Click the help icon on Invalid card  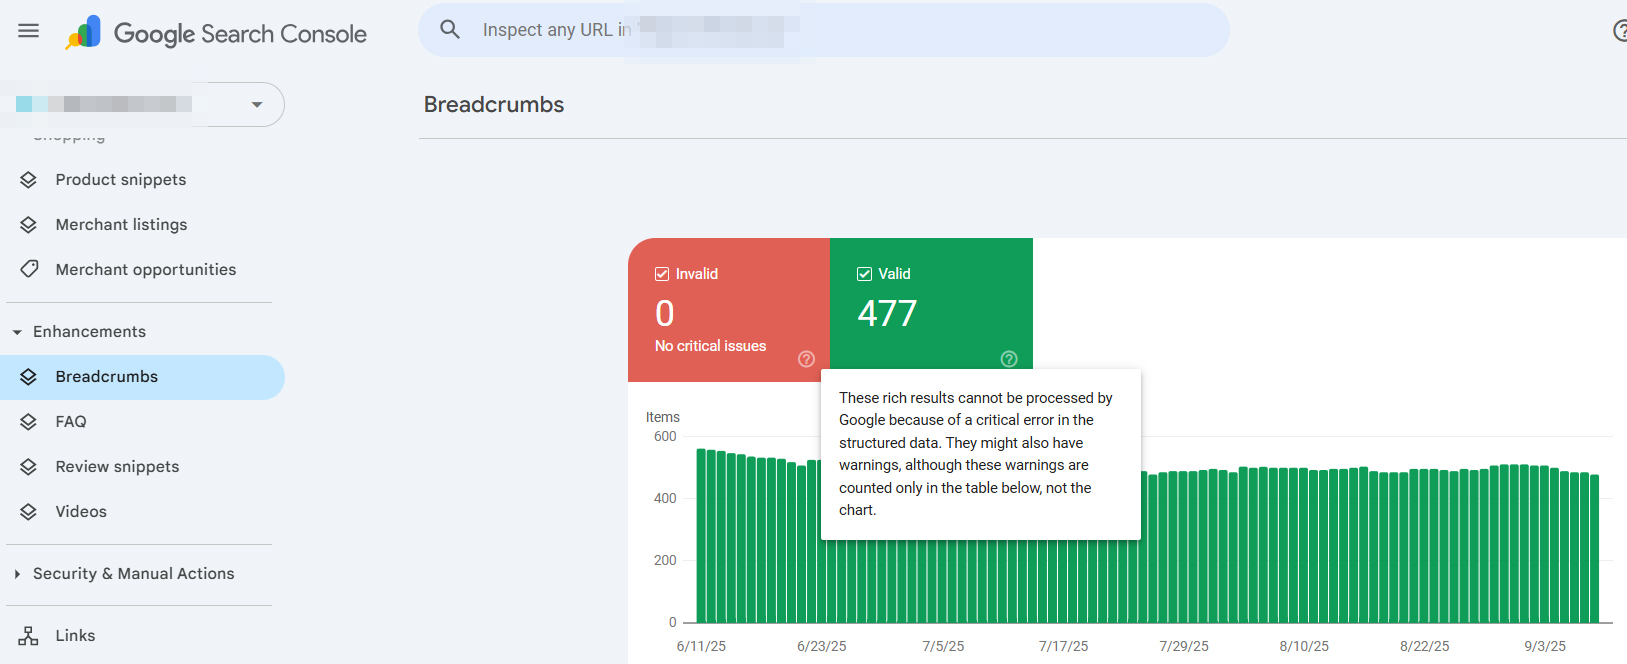tap(806, 359)
